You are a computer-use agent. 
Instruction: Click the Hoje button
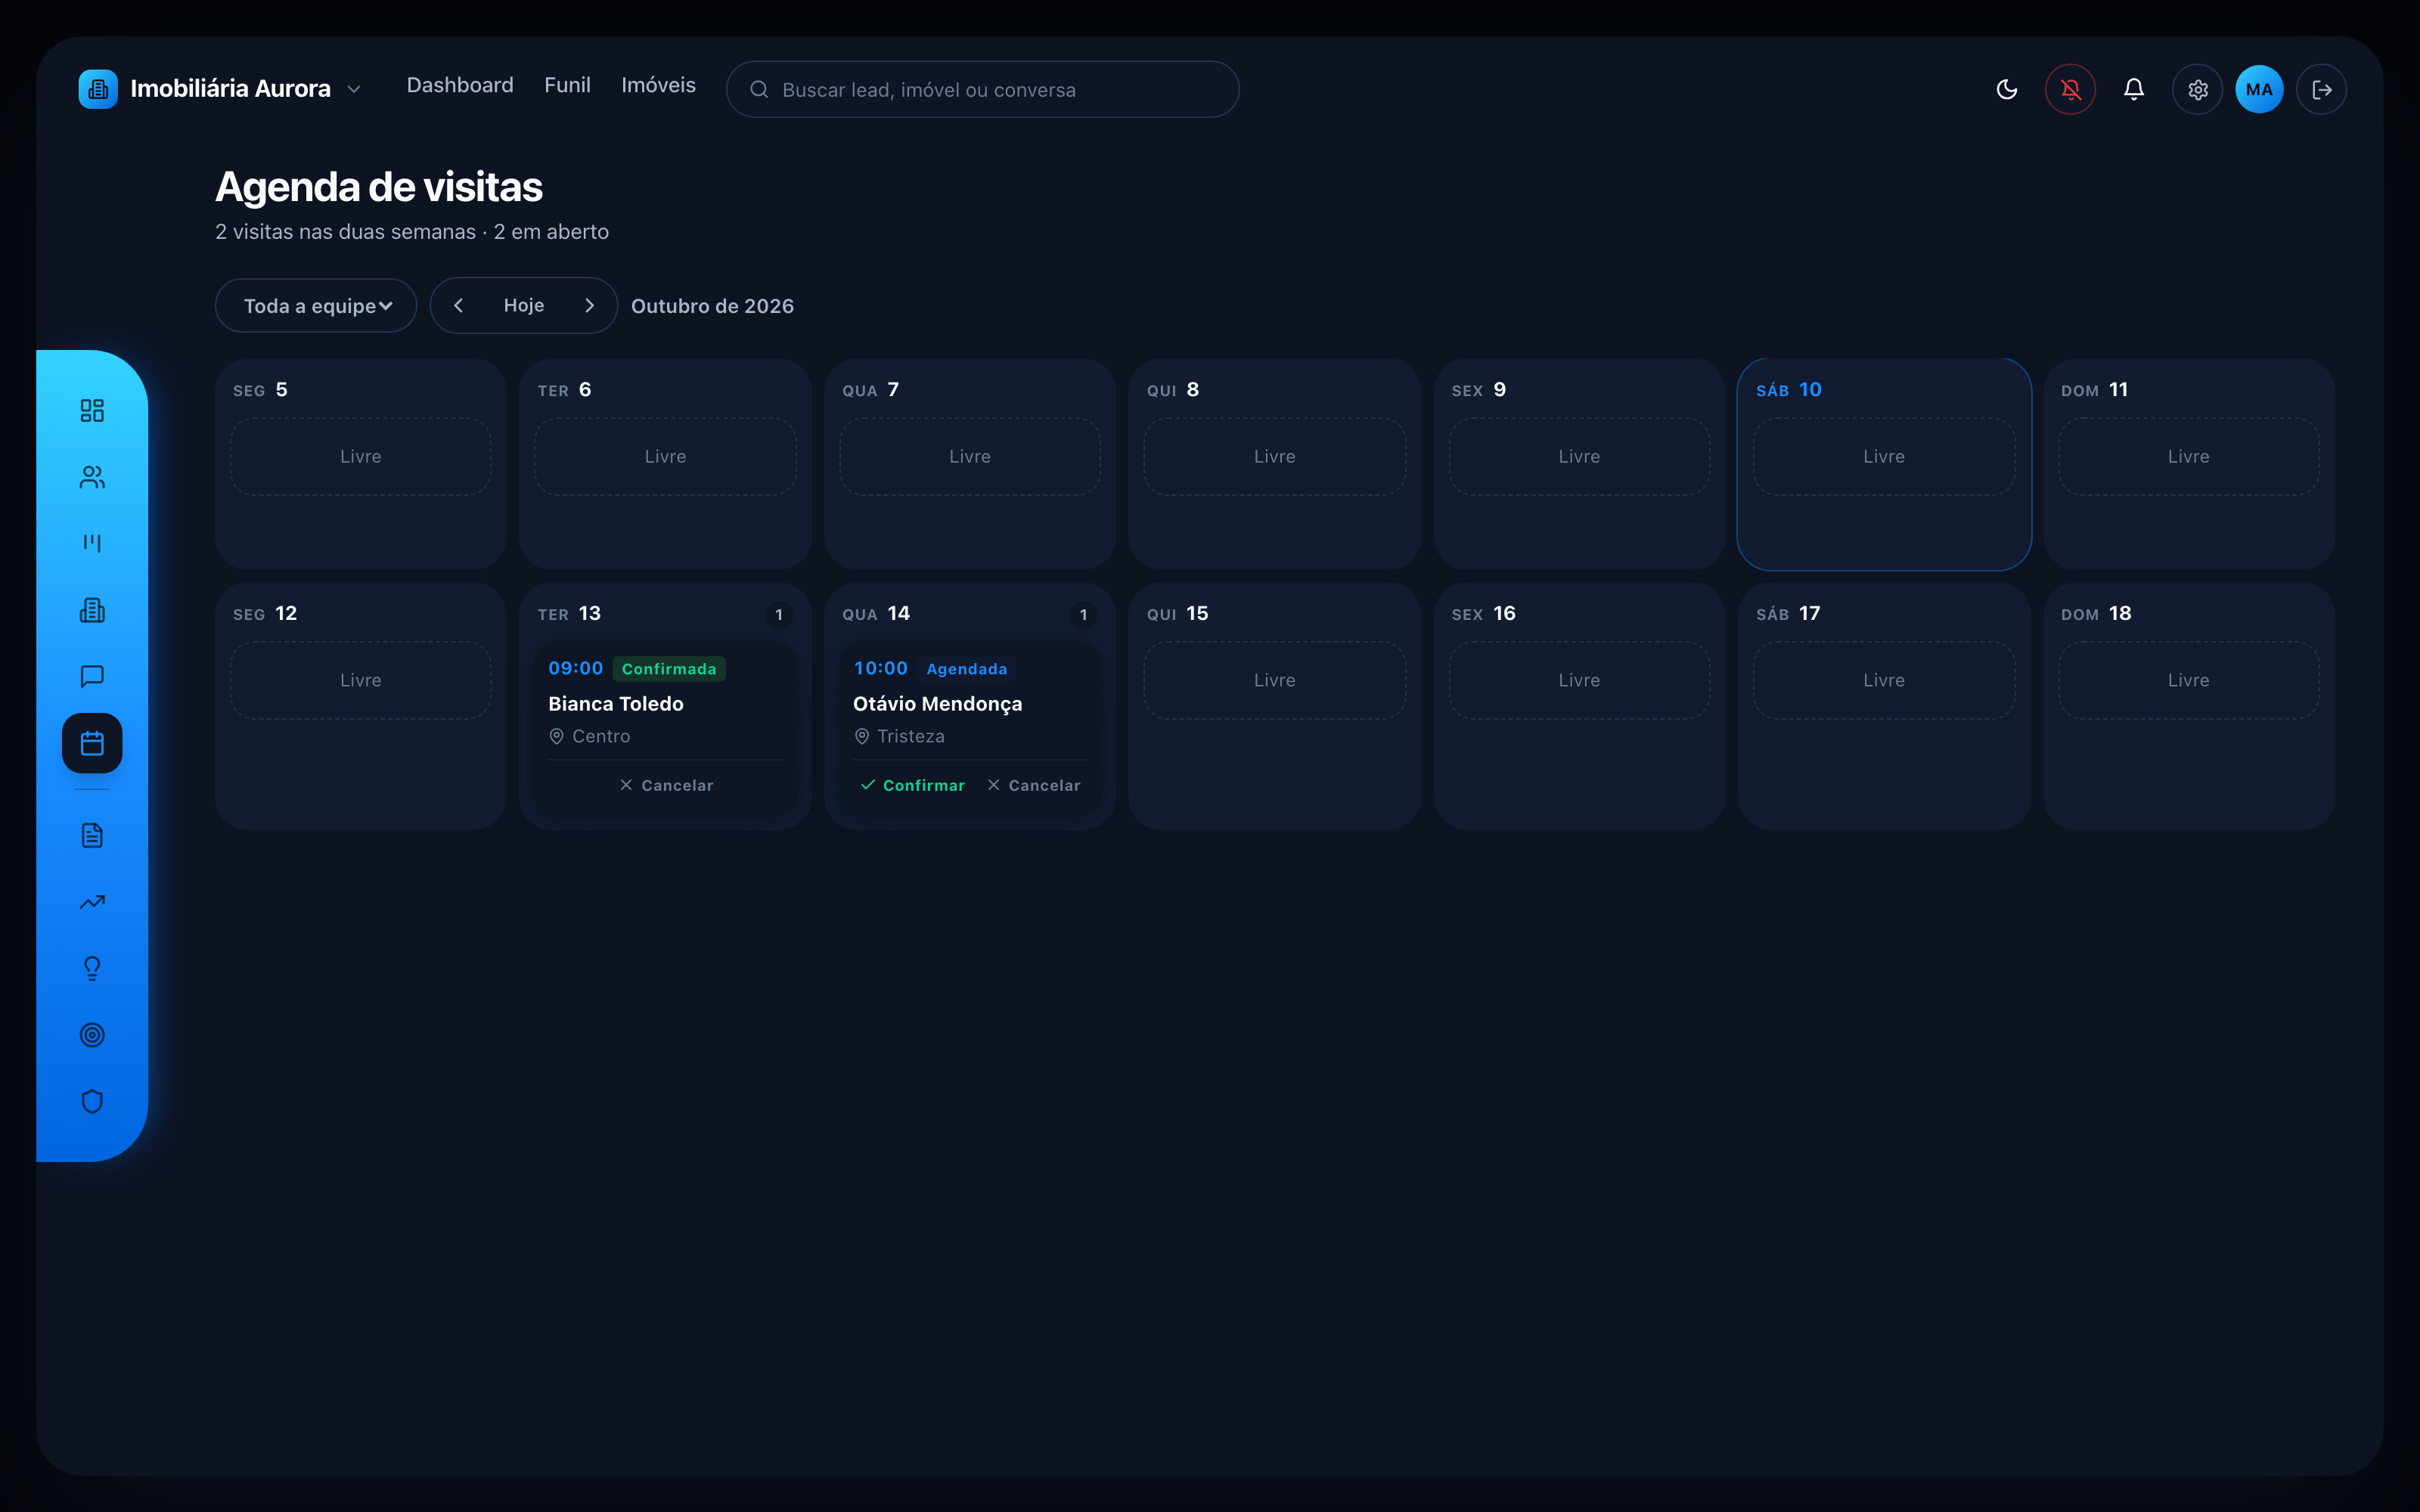[524, 305]
